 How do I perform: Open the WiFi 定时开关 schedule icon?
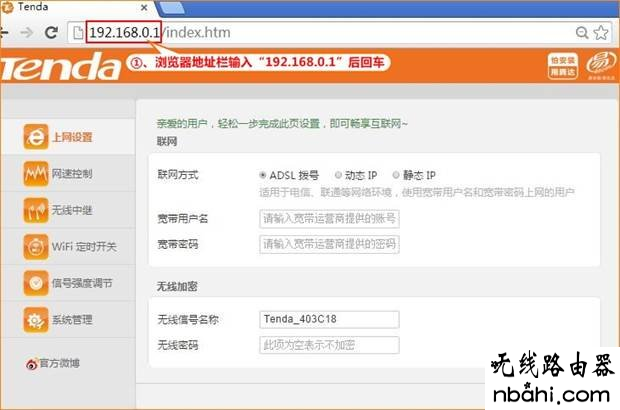(x=36, y=247)
